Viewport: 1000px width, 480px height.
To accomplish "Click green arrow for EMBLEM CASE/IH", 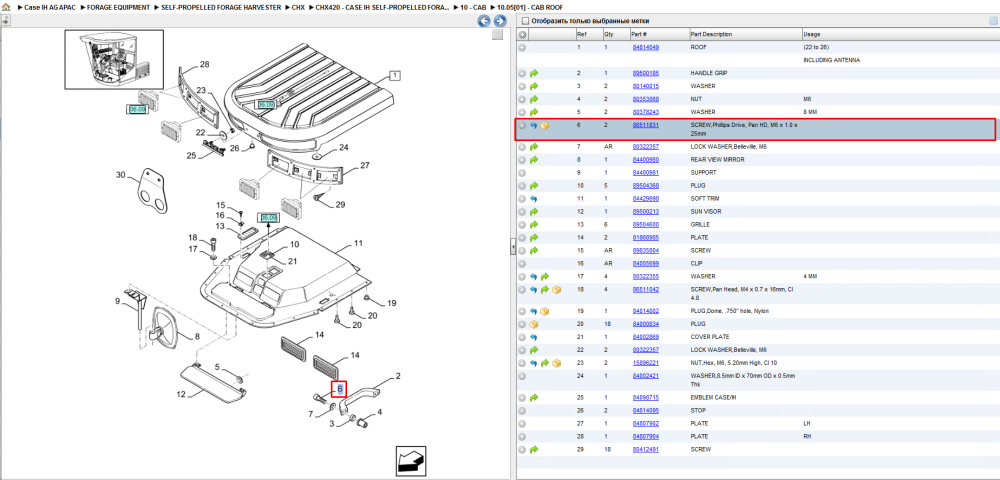I will click(534, 398).
